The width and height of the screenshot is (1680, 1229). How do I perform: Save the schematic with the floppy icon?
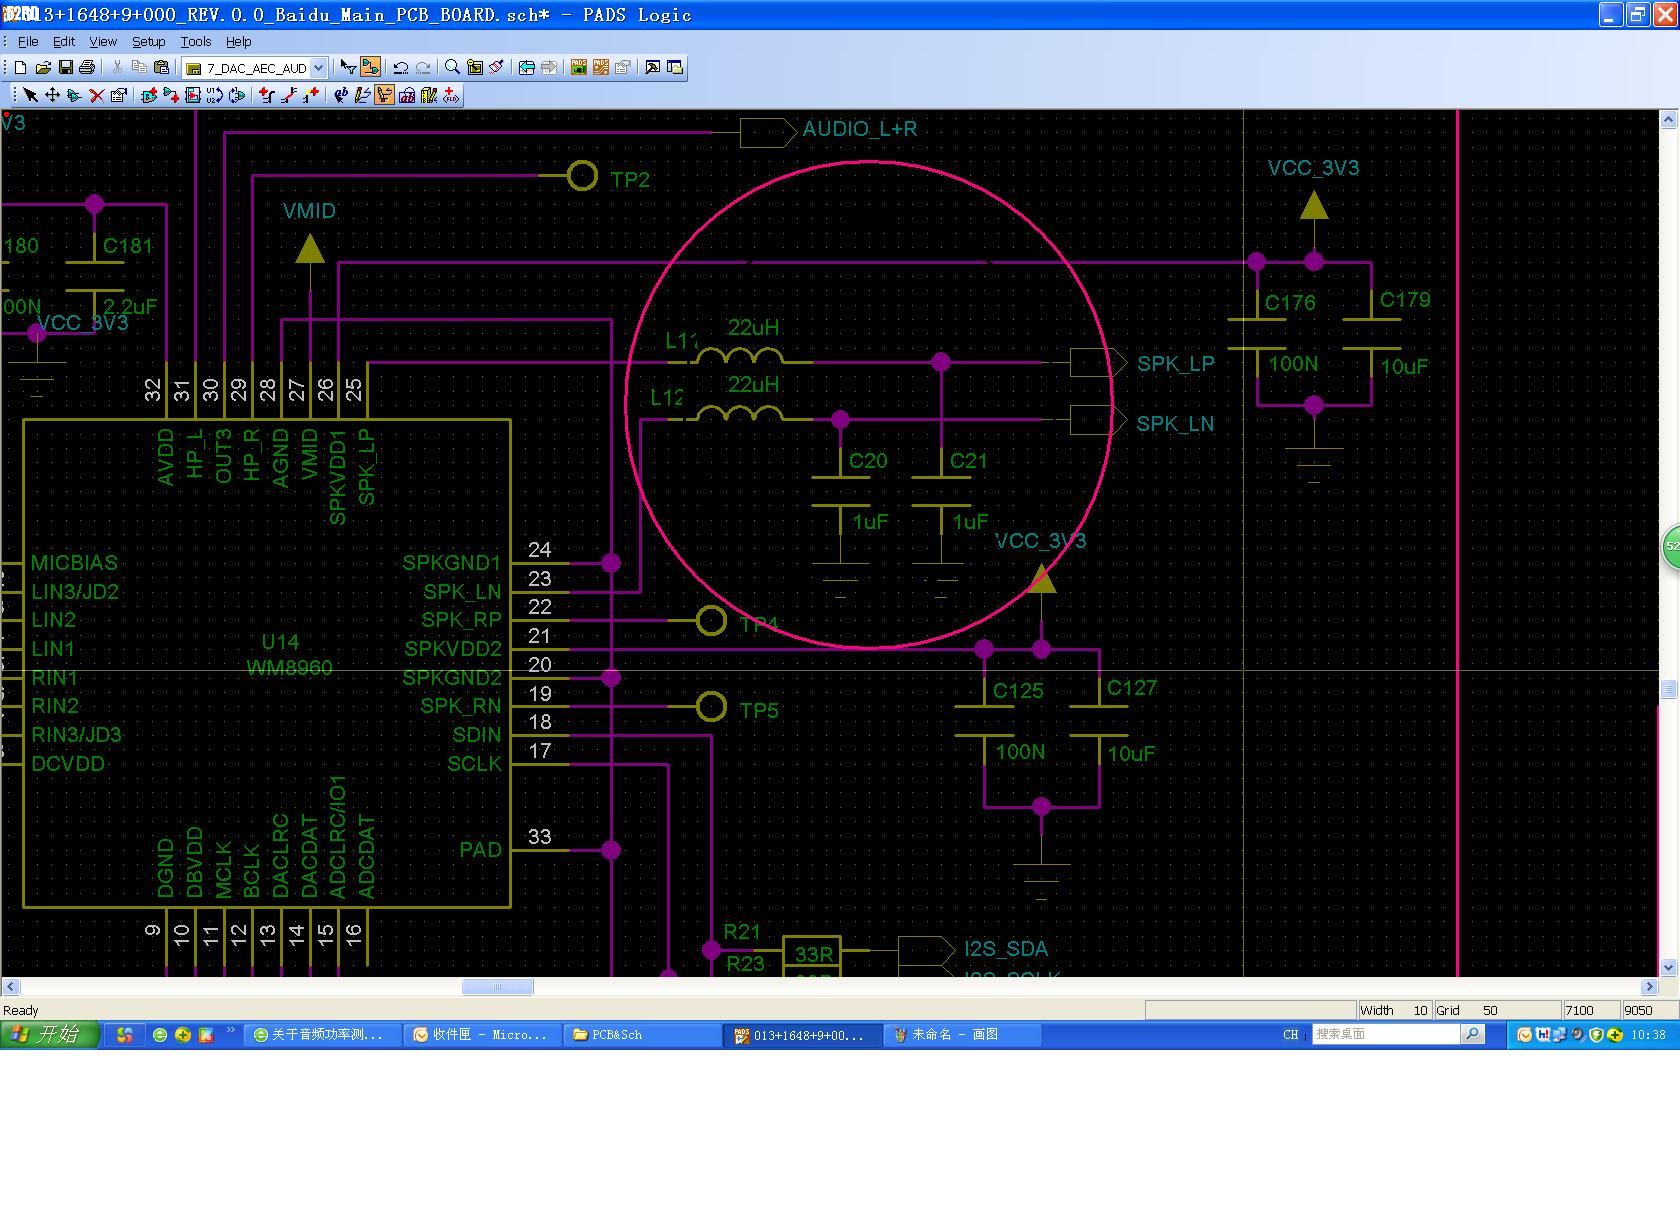tap(65, 67)
